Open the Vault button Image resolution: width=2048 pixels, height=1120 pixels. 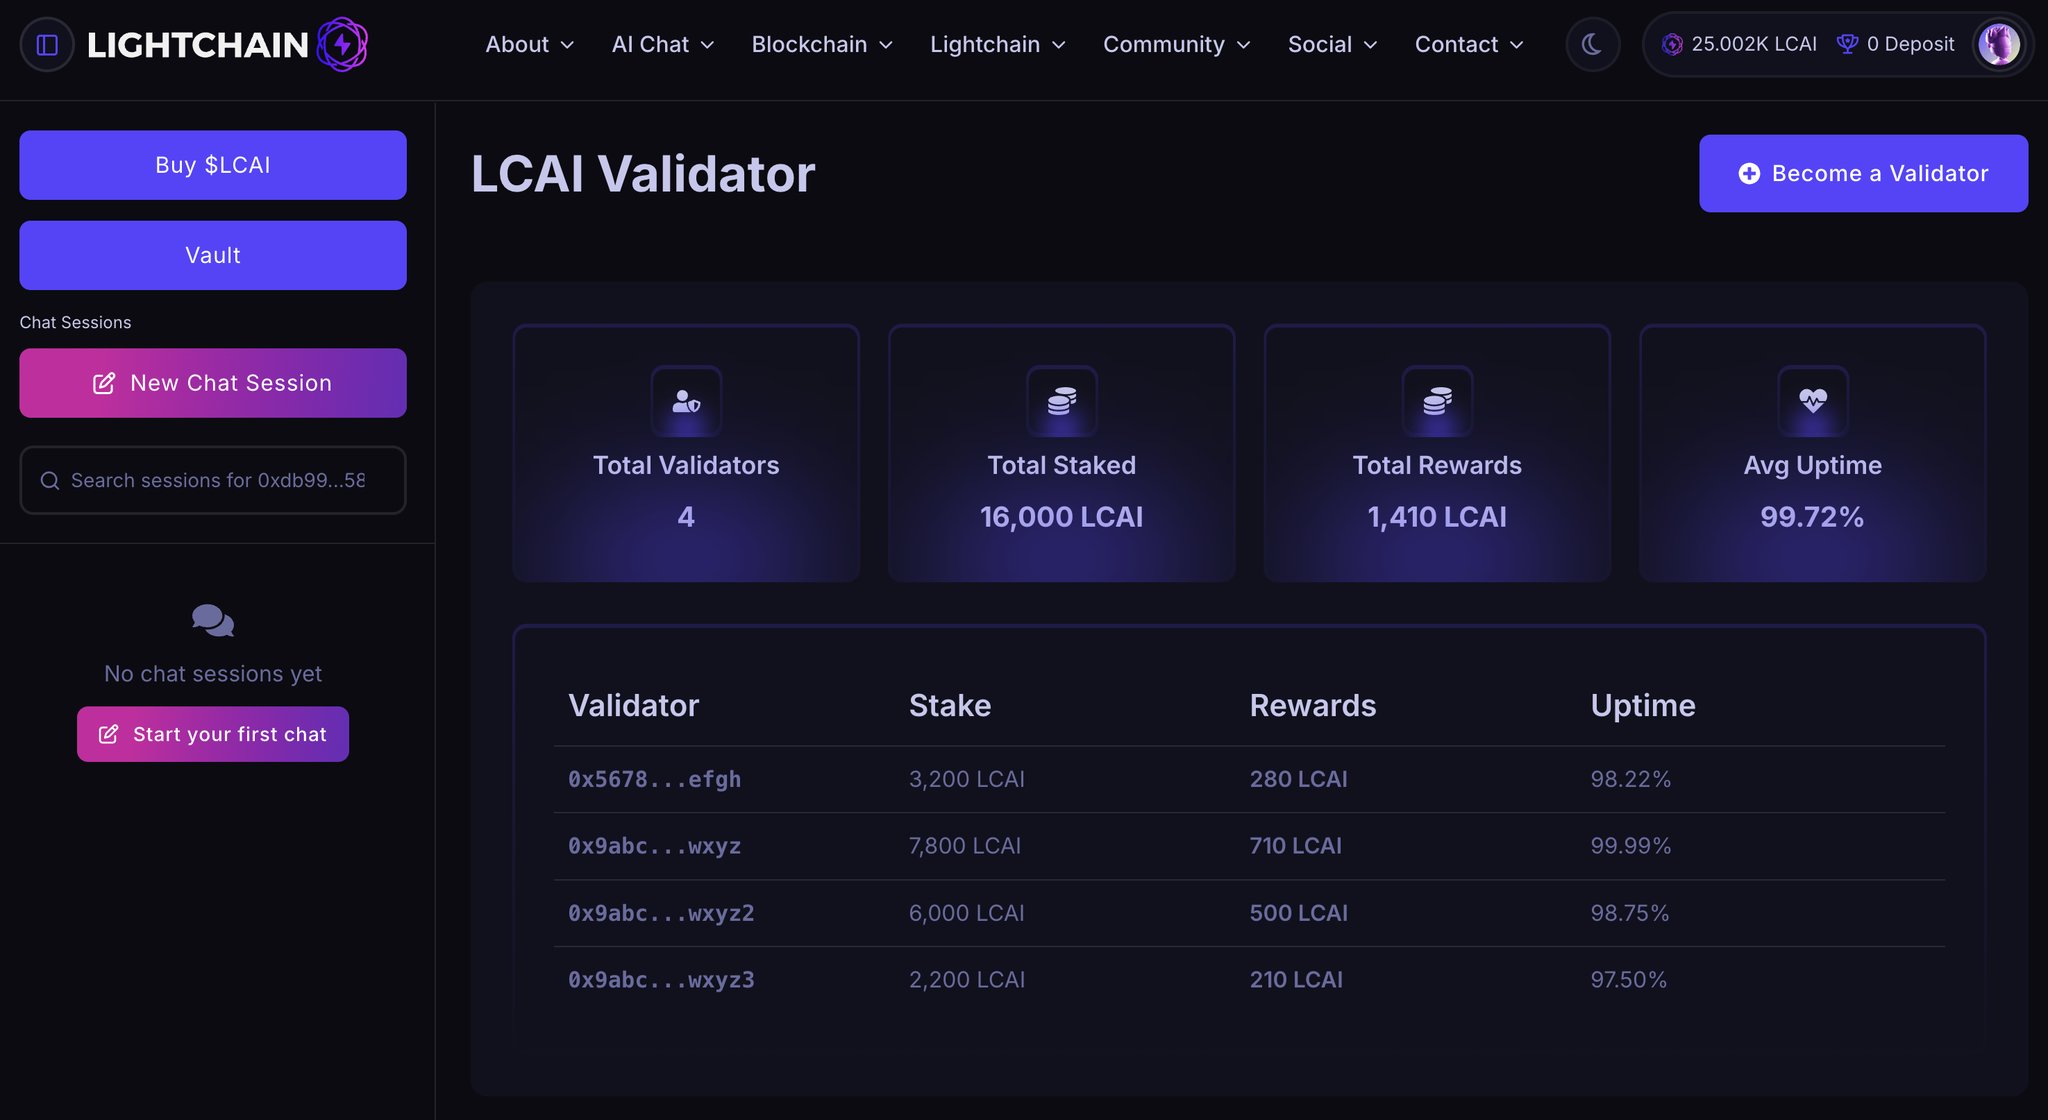213,255
